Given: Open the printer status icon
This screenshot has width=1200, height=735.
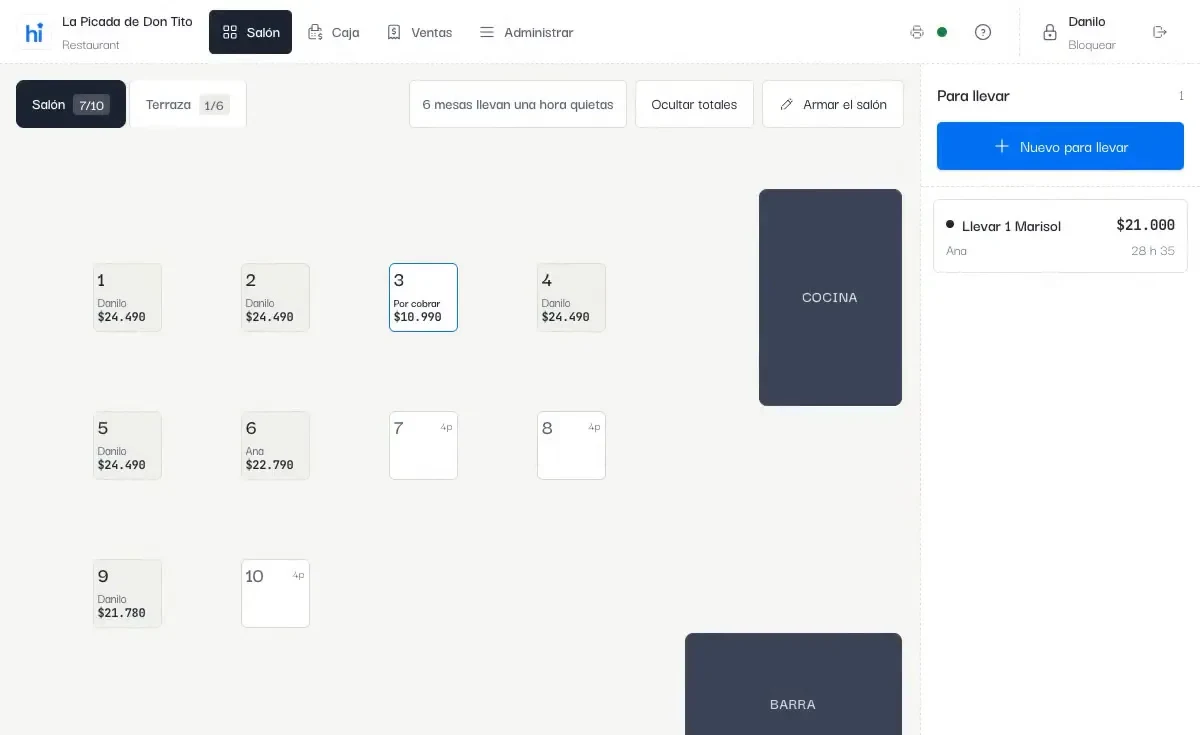Looking at the screenshot, I should click(x=917, y=32).
